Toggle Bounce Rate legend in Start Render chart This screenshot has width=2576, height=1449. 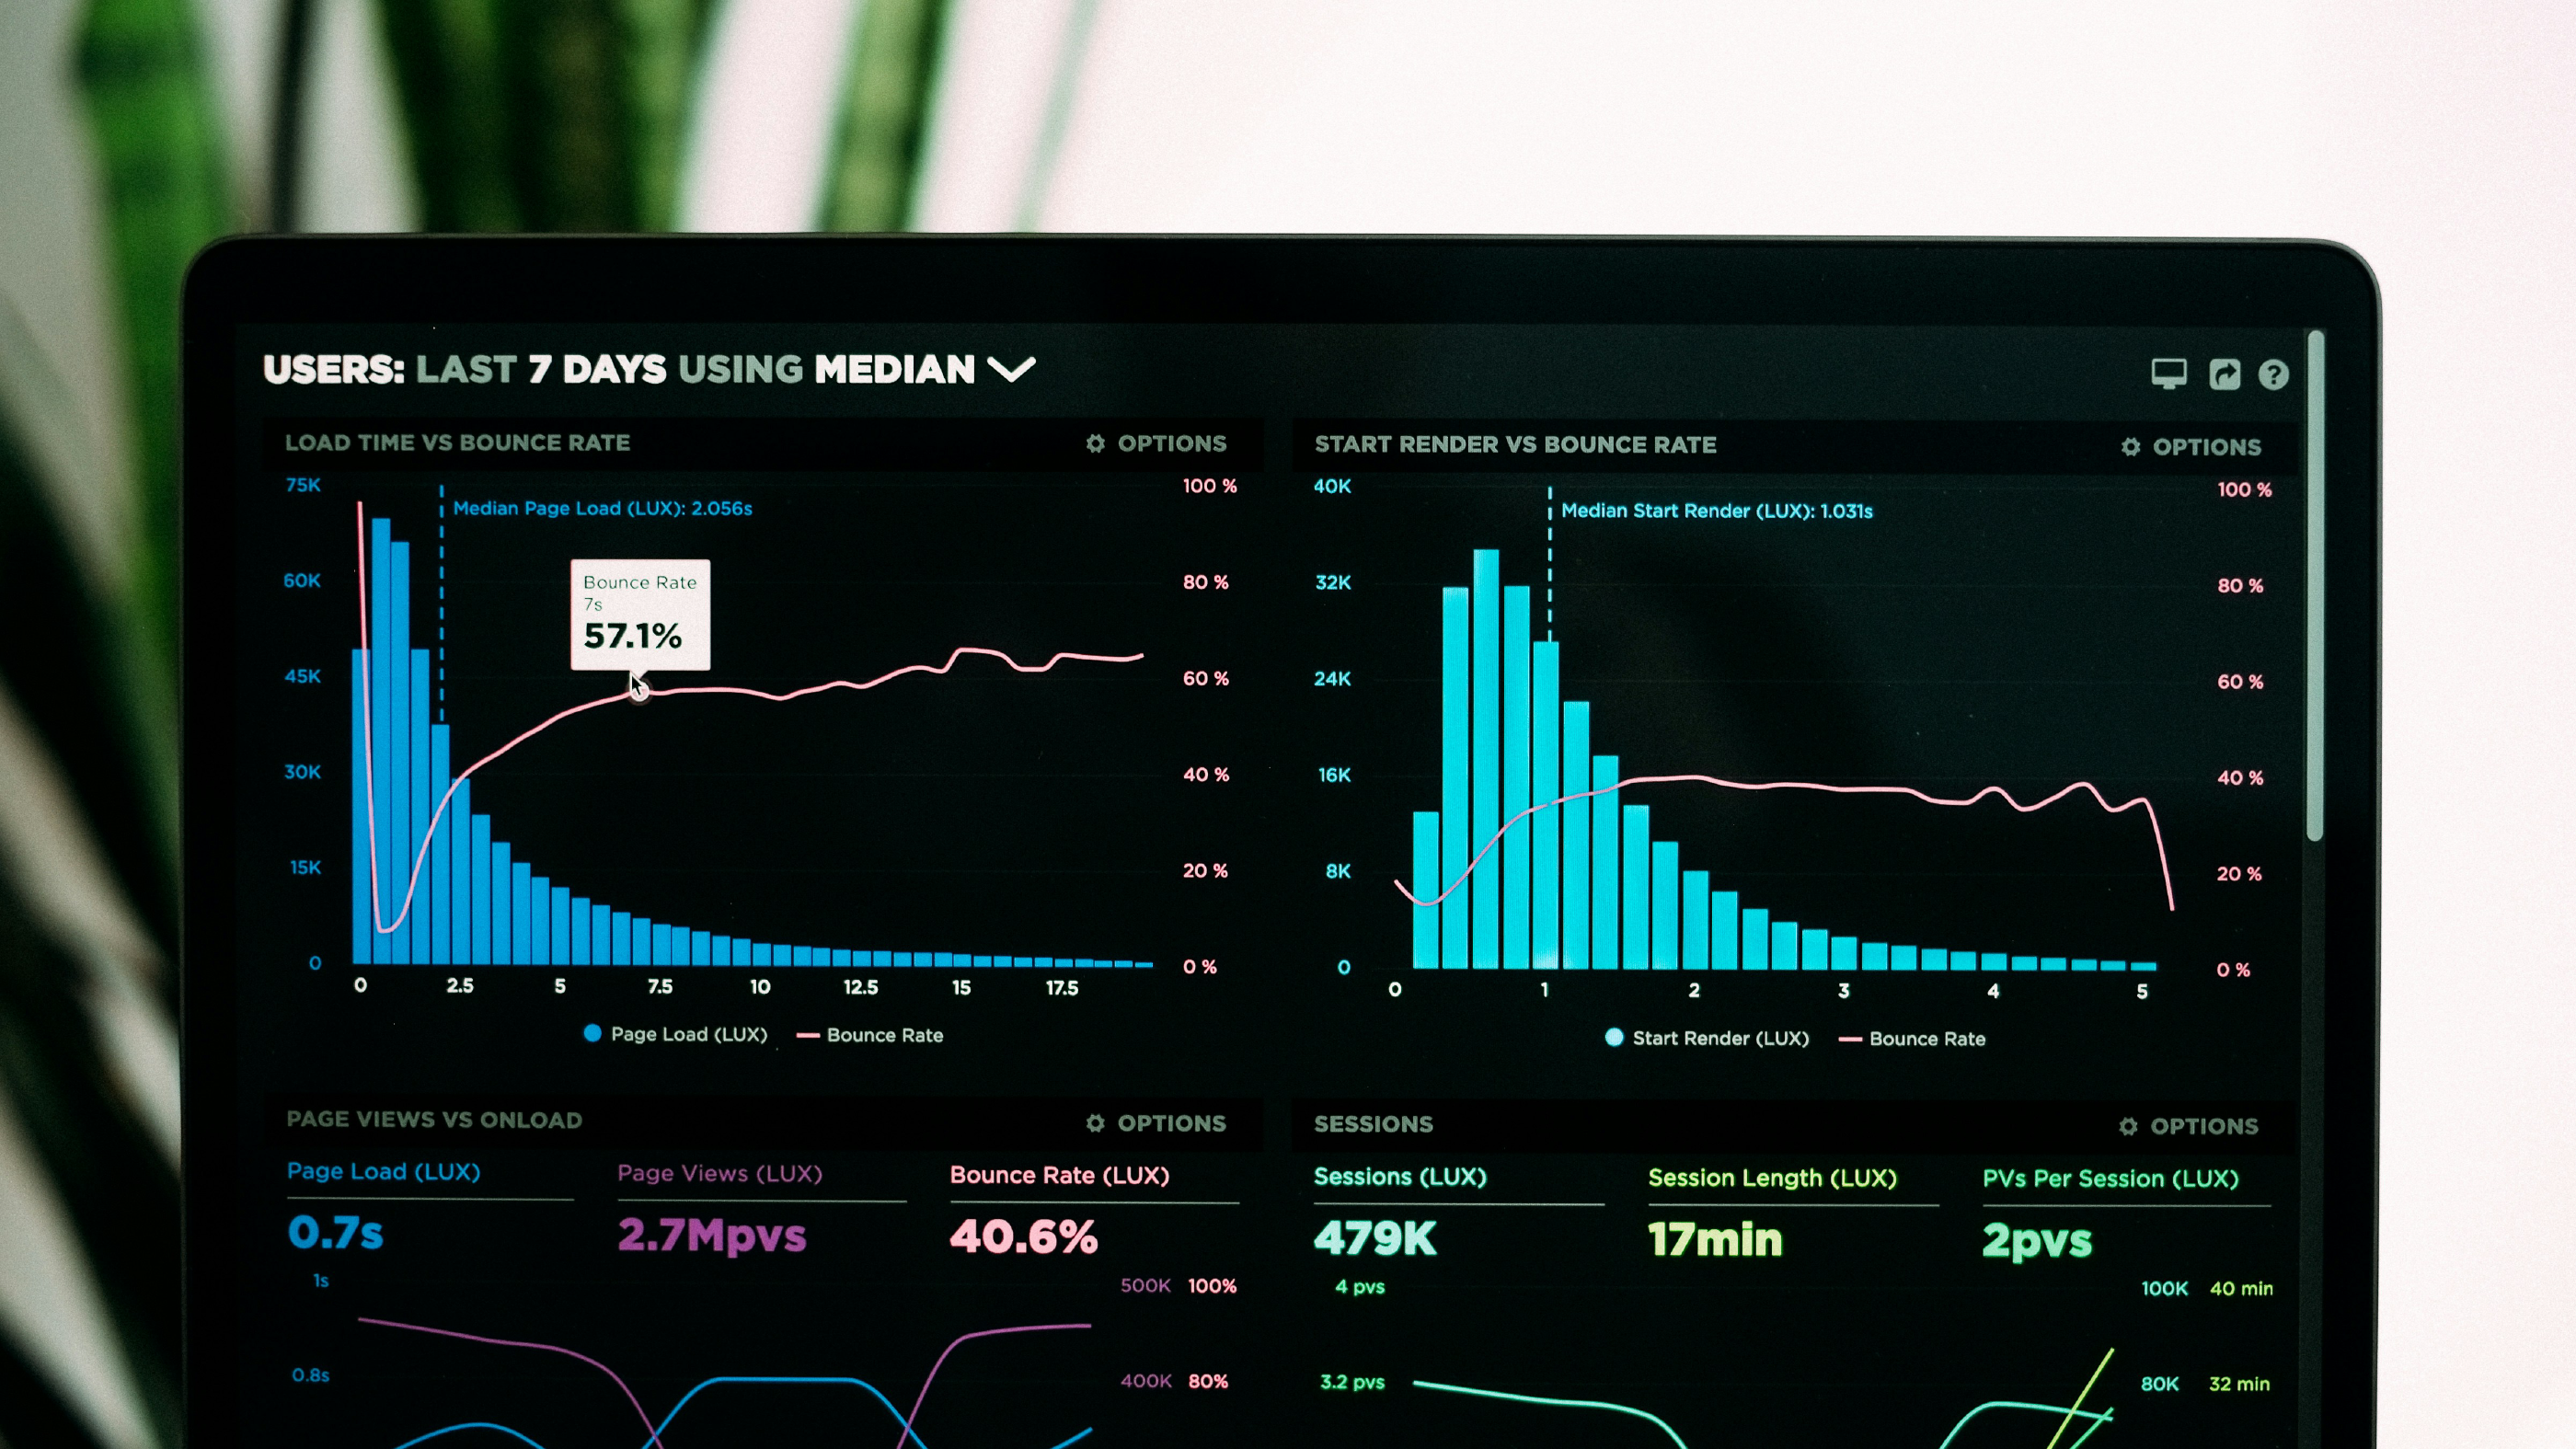(x=1912, y=1039)
